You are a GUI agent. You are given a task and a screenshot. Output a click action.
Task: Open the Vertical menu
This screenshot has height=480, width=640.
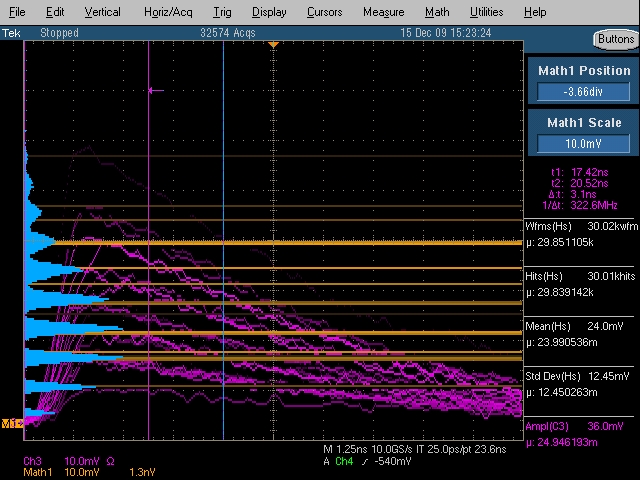102,12
